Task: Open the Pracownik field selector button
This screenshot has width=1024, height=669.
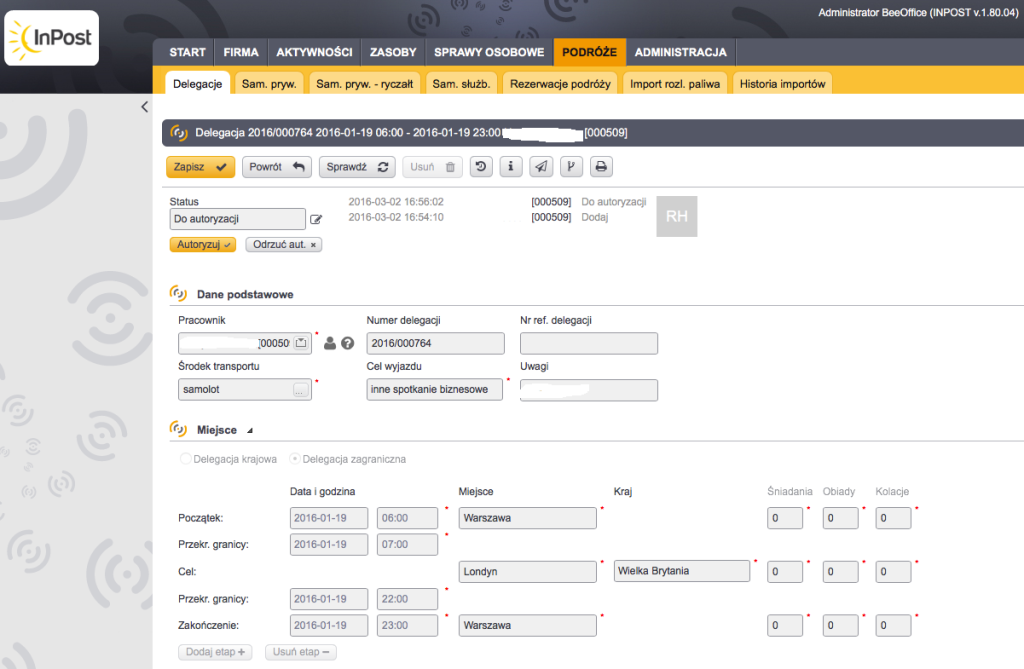Action: 300,343
